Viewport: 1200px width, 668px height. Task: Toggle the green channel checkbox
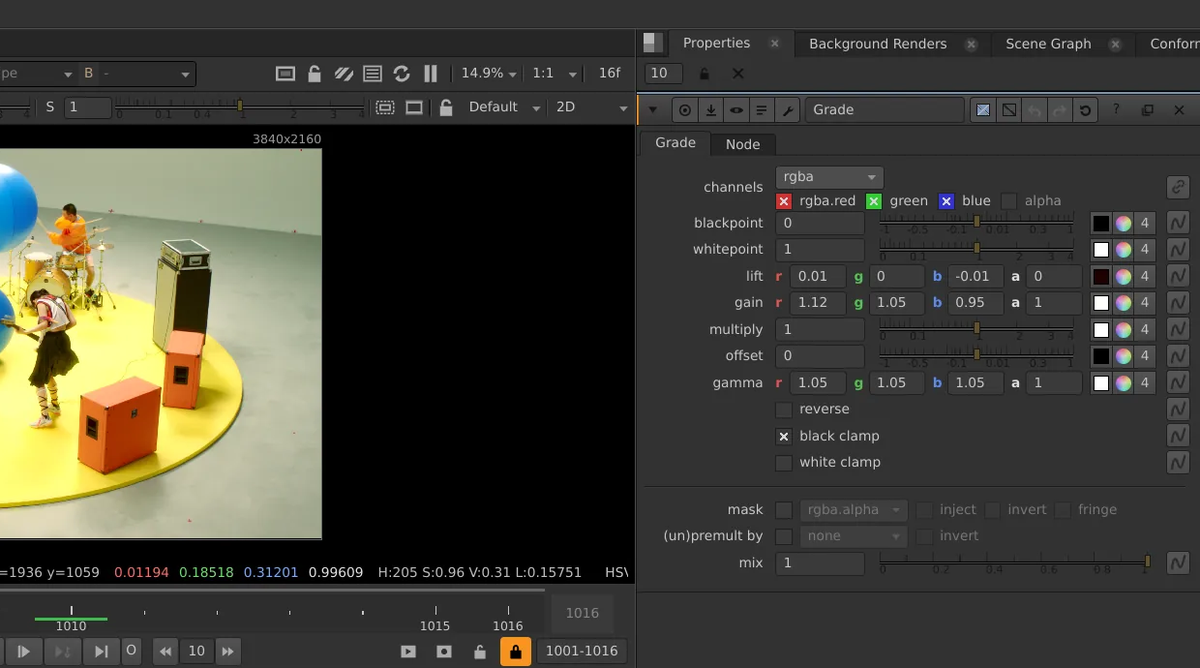click(x=874, y=201)
